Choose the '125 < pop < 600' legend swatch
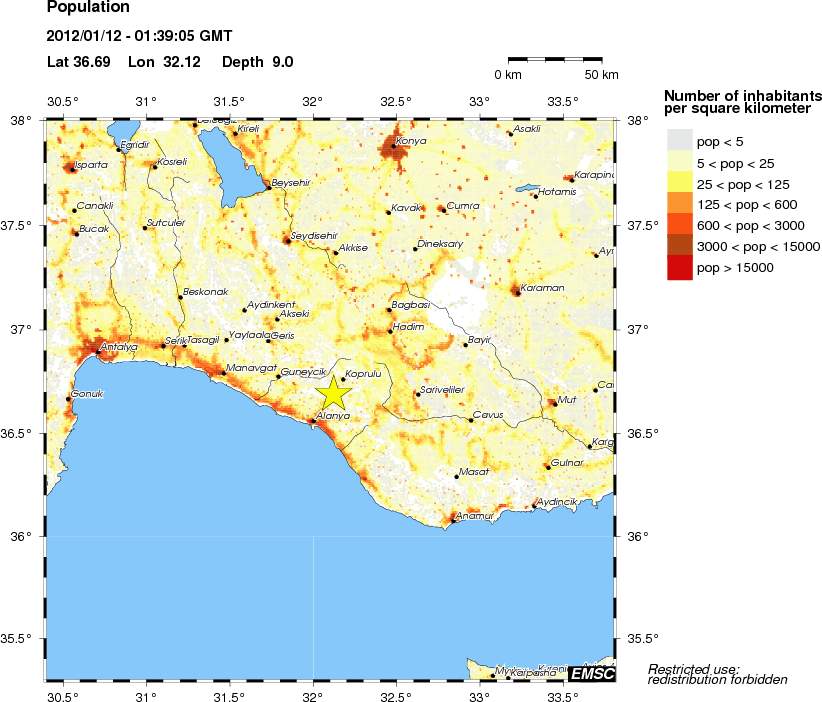Image resolution: width=822 pixels, height=702 pixels. pos(680,205)
